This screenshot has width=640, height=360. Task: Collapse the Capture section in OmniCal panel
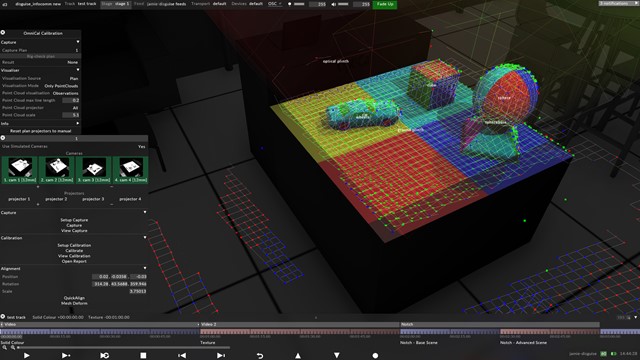click(x=78, y=42)
